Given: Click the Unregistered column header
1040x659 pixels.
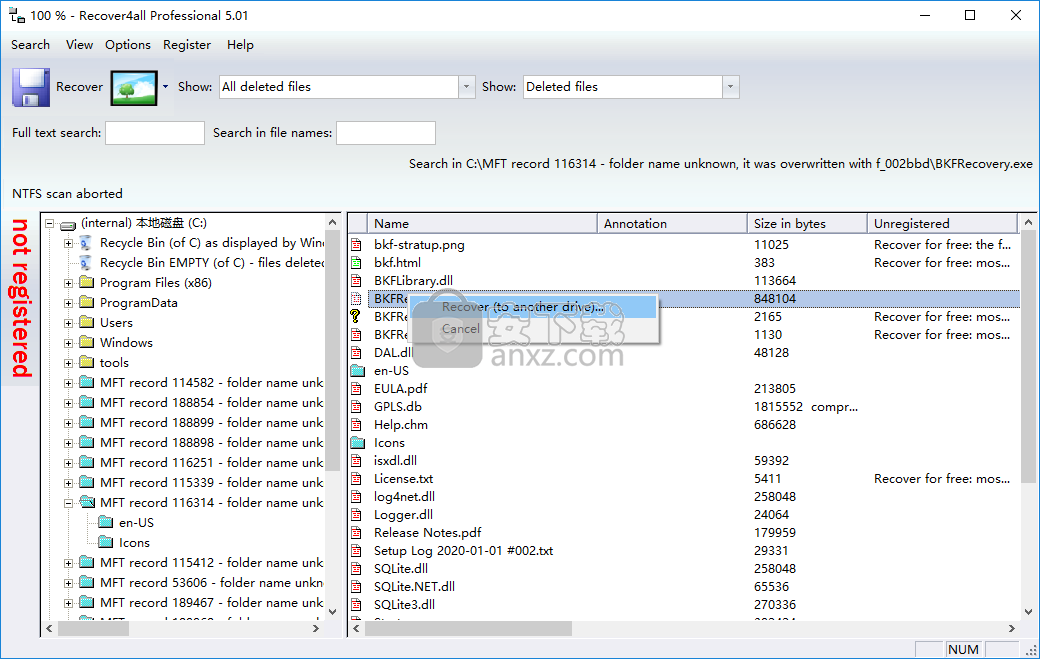Looking at the screenshot, I should click(x=942, y=223).
